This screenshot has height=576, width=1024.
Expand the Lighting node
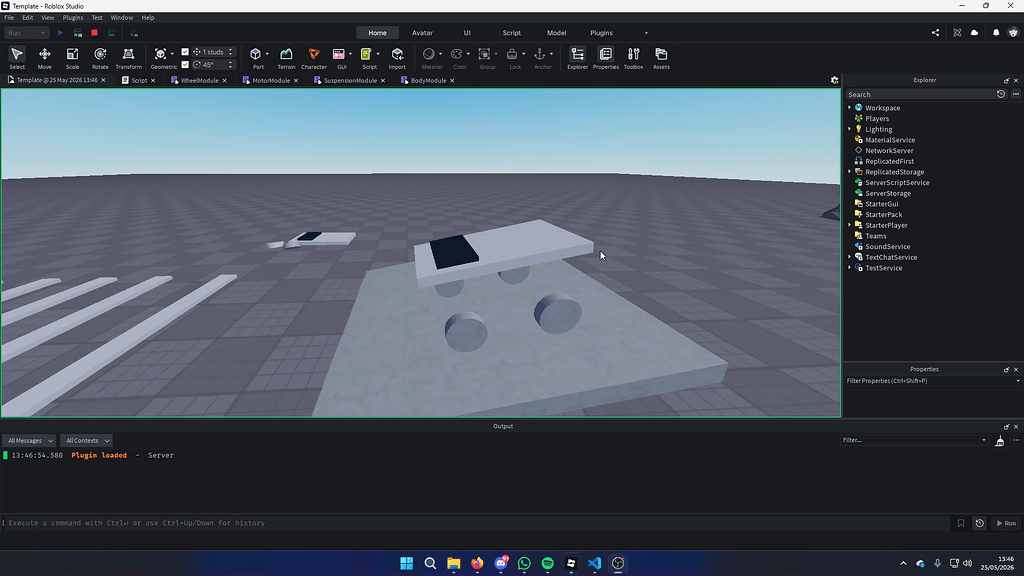(x=850, y=129)
